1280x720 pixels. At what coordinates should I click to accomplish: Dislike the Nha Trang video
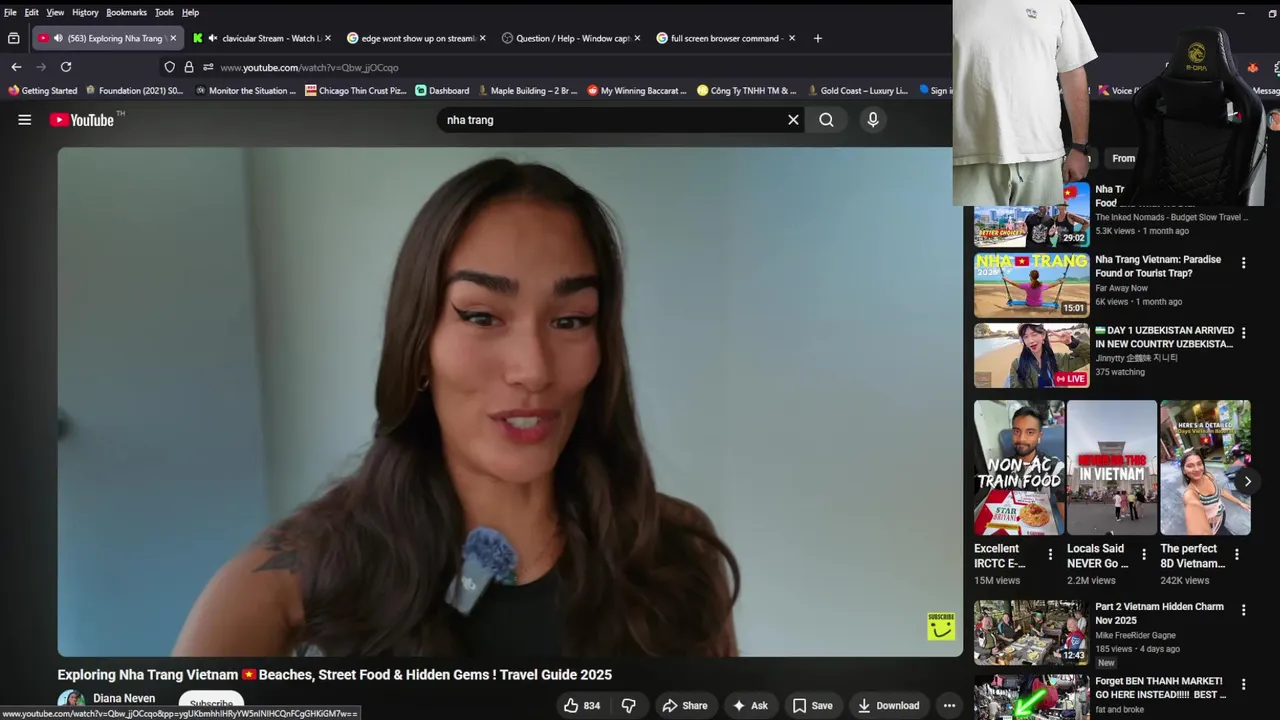pyautogui.click(x=628, y=705)
